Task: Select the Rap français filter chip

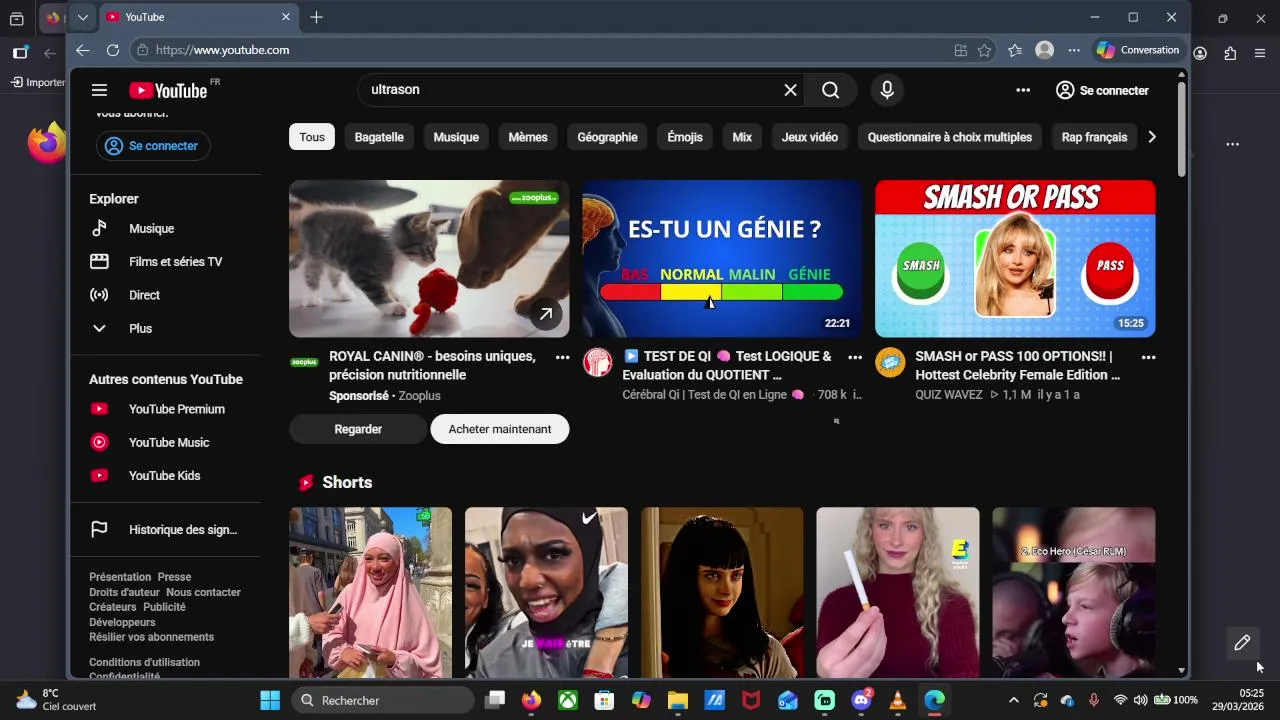Action: (x=1094, y=137)
